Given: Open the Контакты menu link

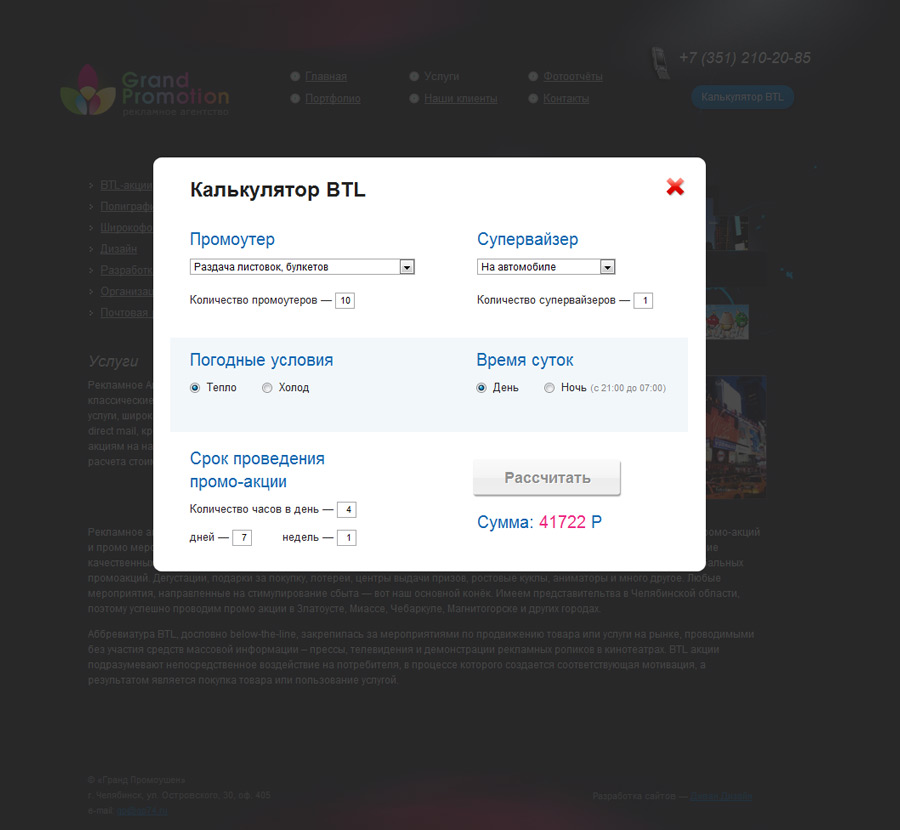Looking at the screenshot, I should pos(566,99).
